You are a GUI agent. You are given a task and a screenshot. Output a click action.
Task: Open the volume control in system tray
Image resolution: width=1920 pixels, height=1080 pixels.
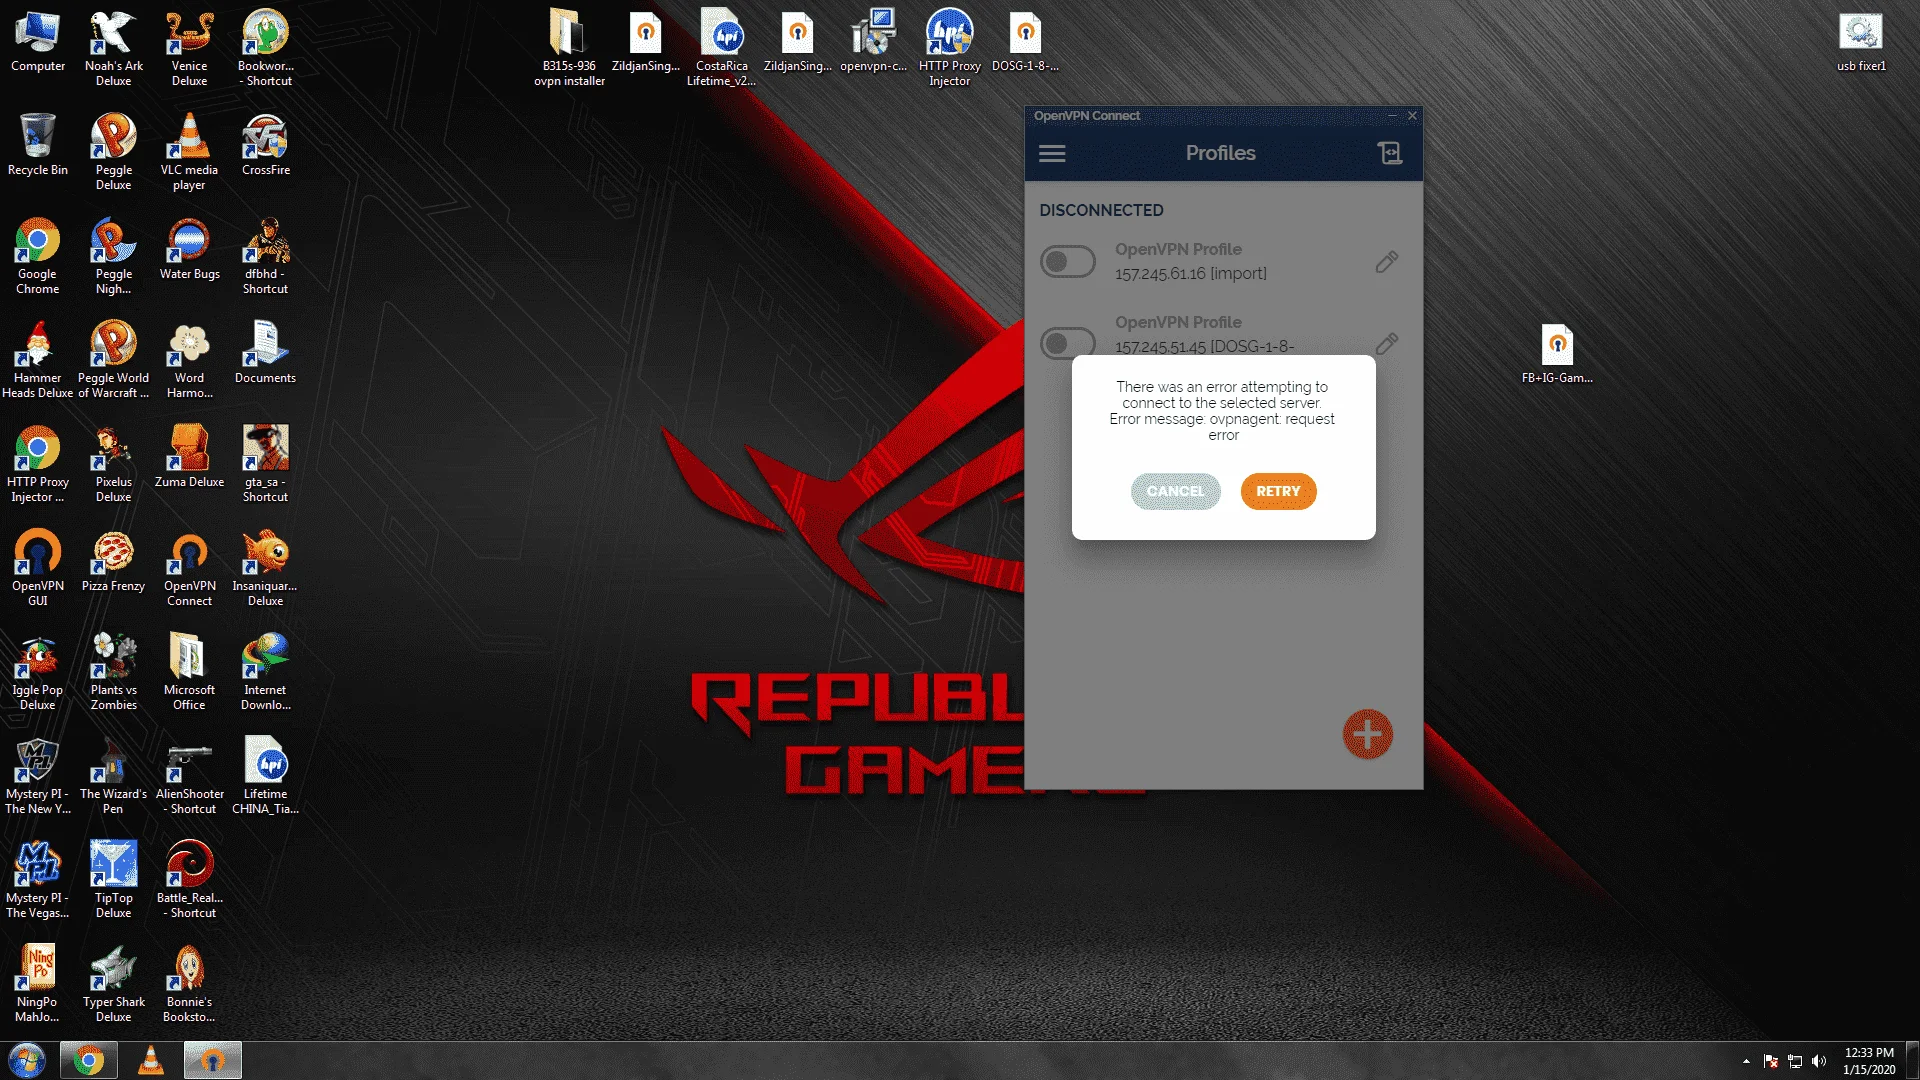click(x=1819, y=1061)
